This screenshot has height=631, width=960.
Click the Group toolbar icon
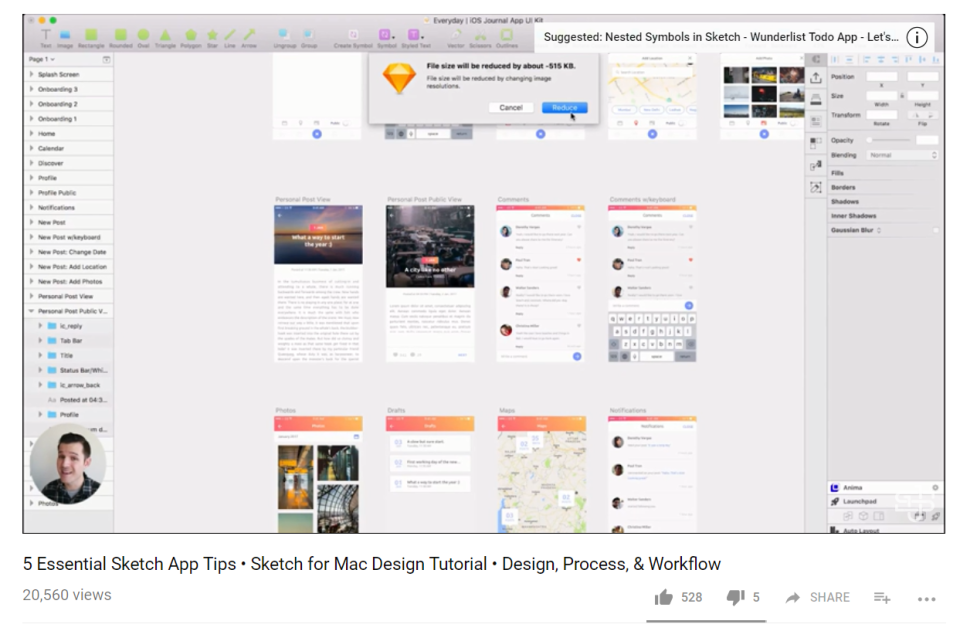tap(309, 37)
